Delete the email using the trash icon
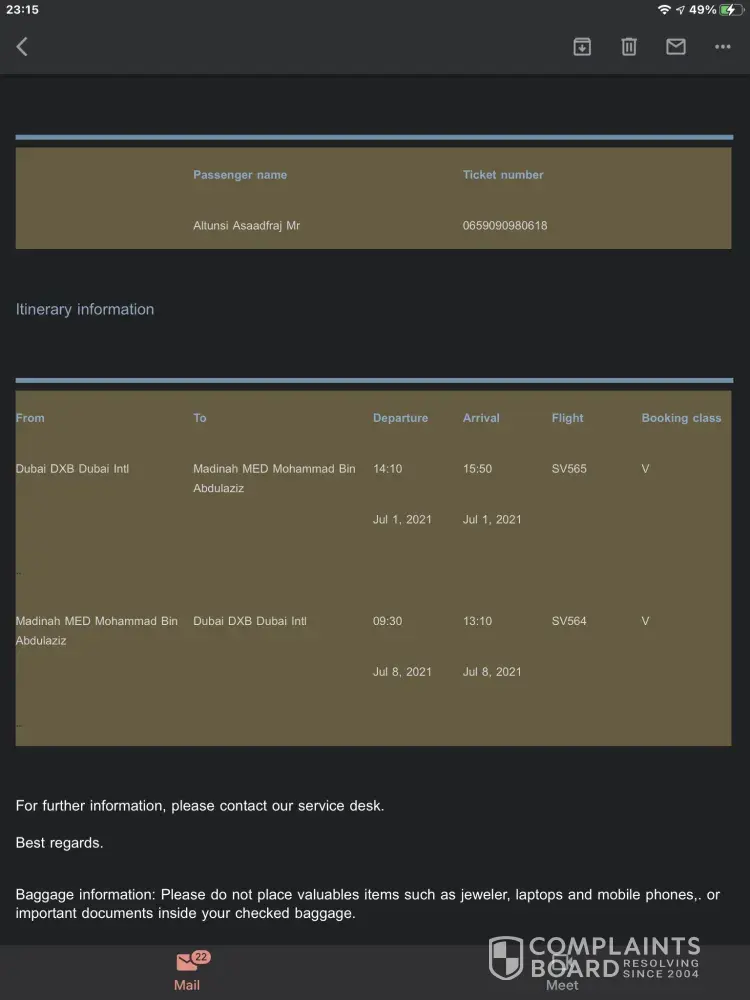 click(x=629, y=46)
